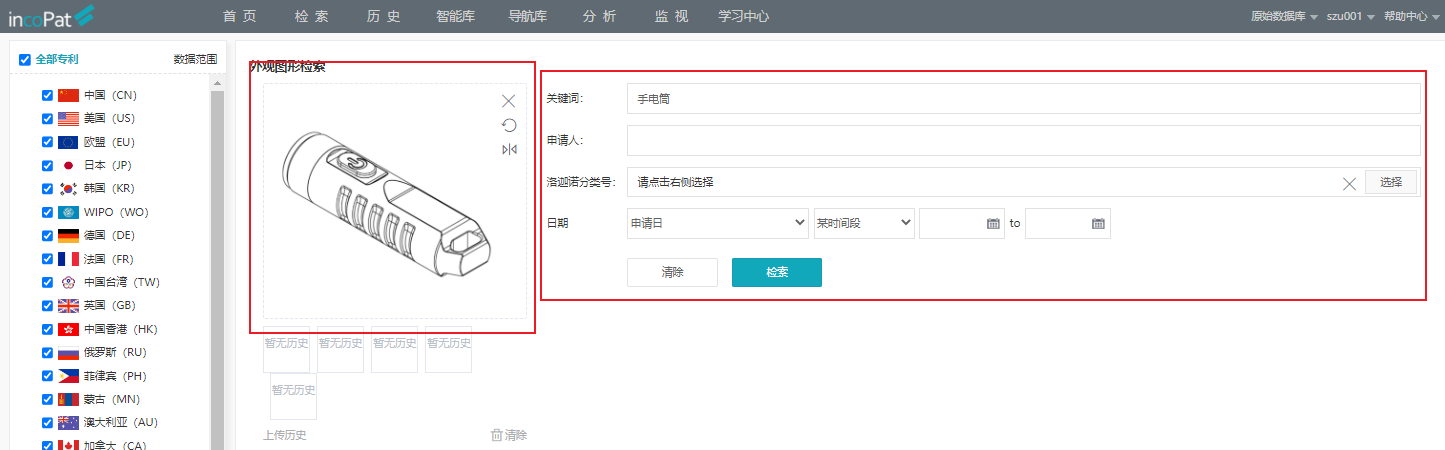Uncheck the 中国台湾 (TW) checkbox

tap(47, 282)
